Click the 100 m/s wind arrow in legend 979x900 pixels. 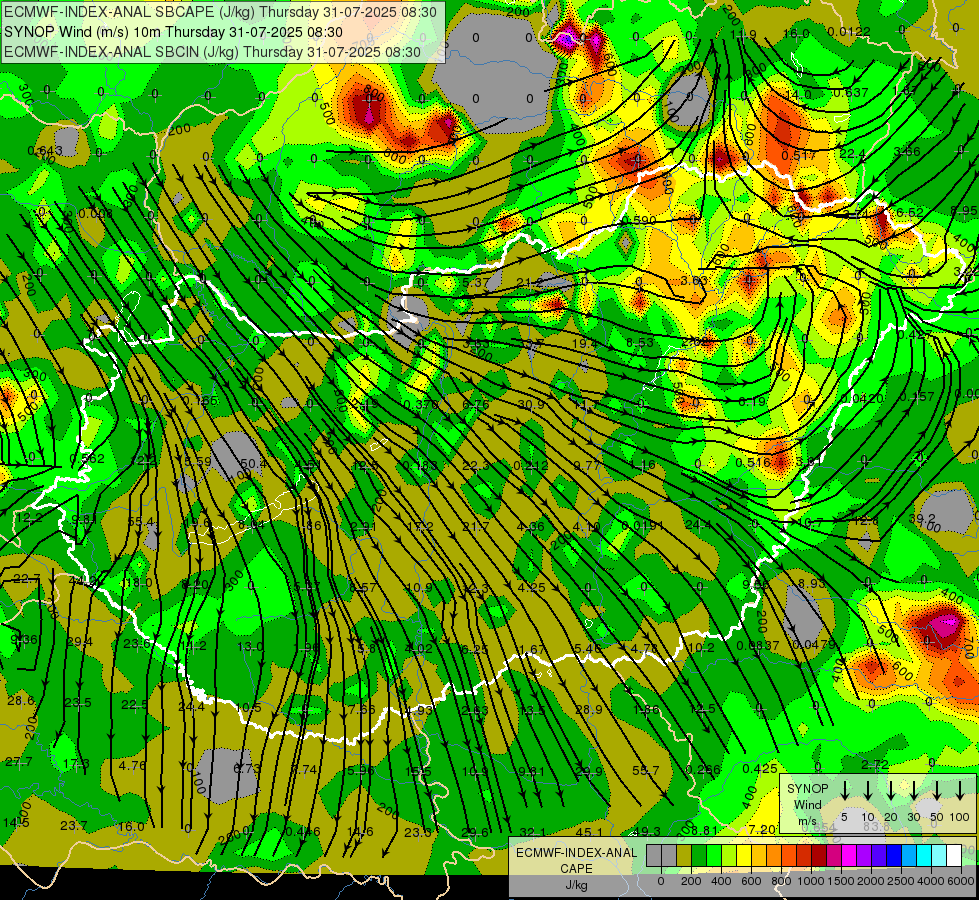tap(960, 790)
